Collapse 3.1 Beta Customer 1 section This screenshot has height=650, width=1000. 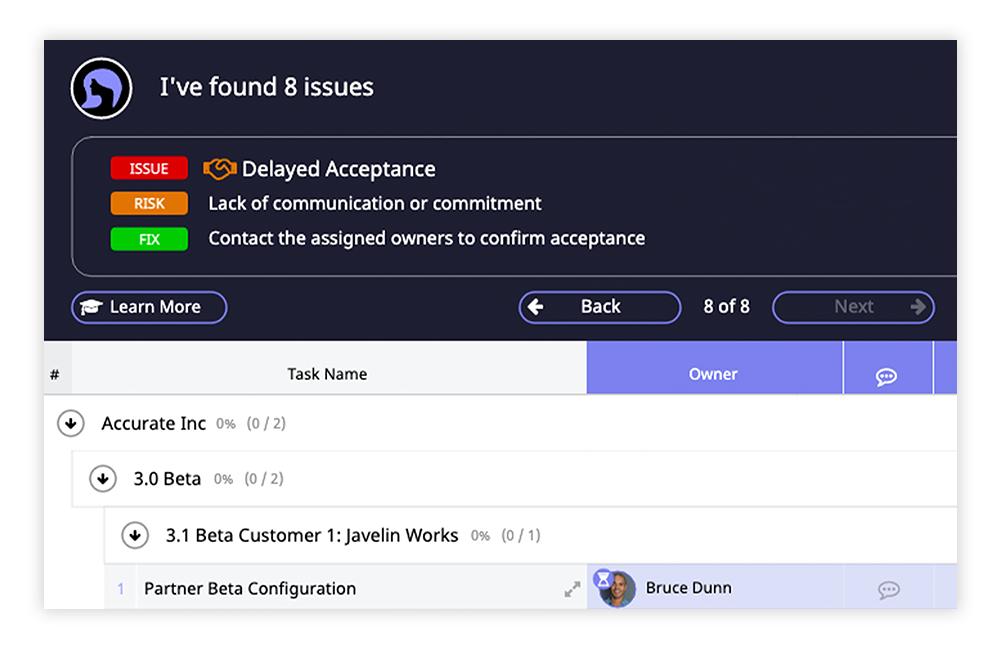pos(135,535)
